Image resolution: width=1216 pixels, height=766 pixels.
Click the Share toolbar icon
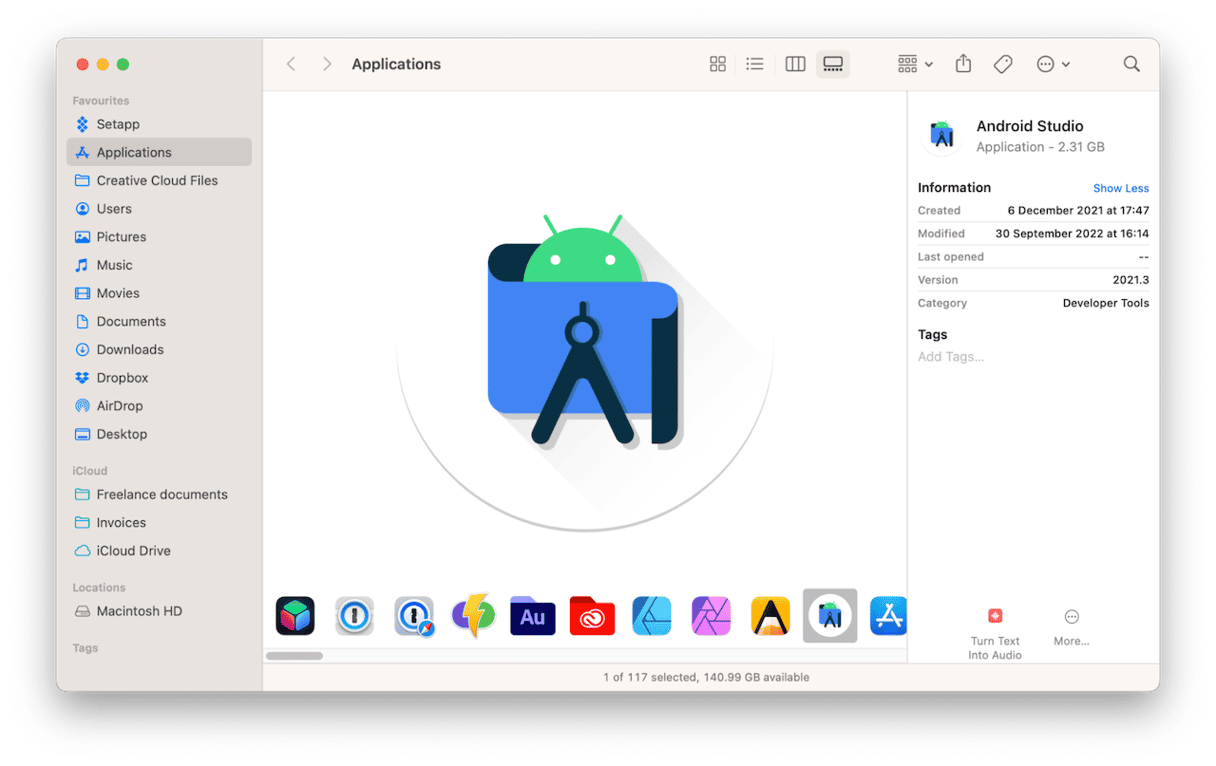tap(963, 64)
